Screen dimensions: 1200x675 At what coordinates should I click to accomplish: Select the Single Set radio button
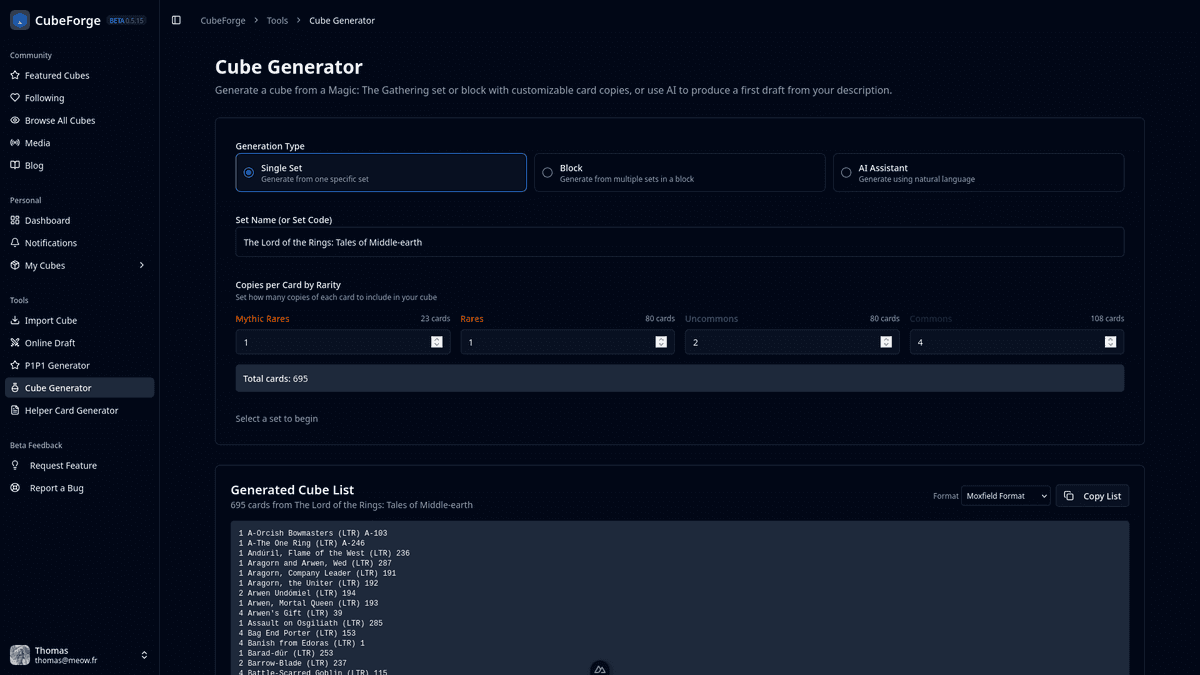[x=248, y=172]
